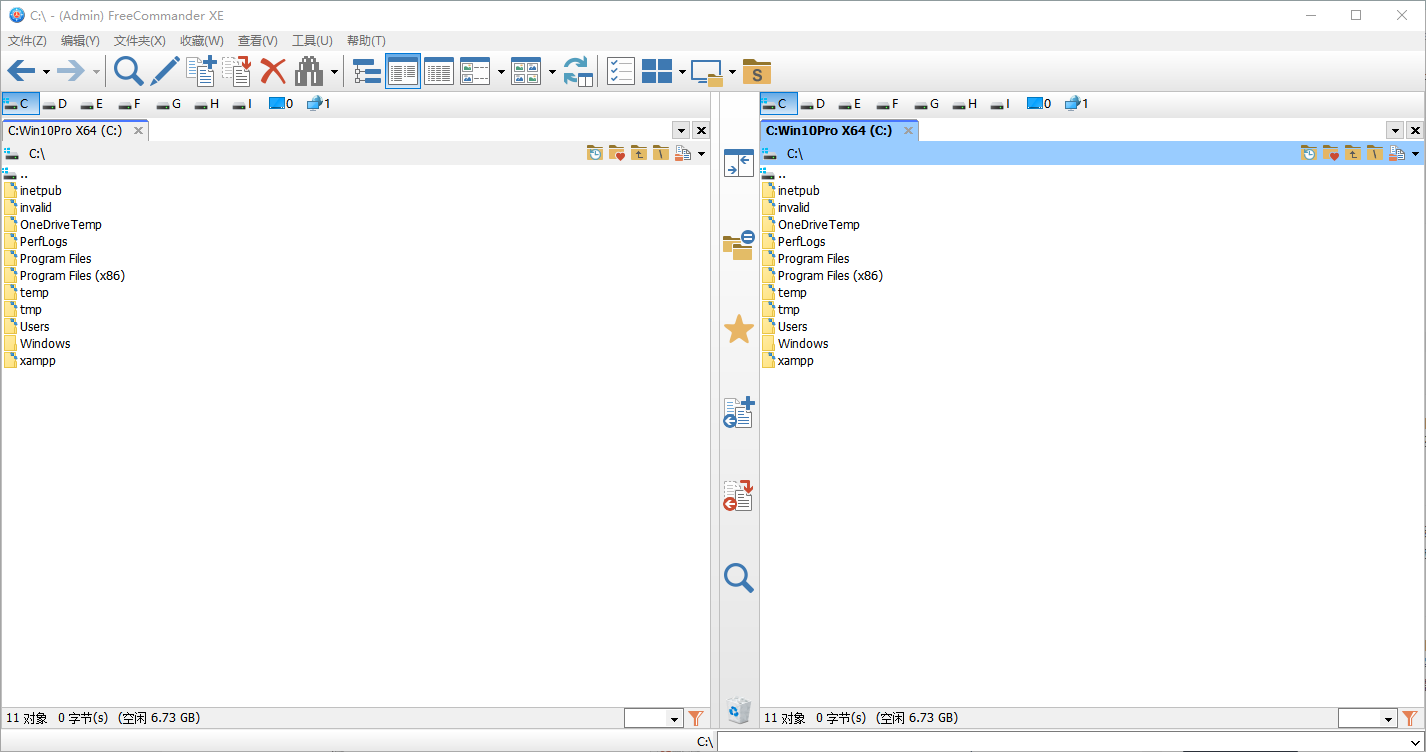Activate the blue pen edit toolbar icon
This screenshot has height=752, width=1426.
(x=164, y=71)
